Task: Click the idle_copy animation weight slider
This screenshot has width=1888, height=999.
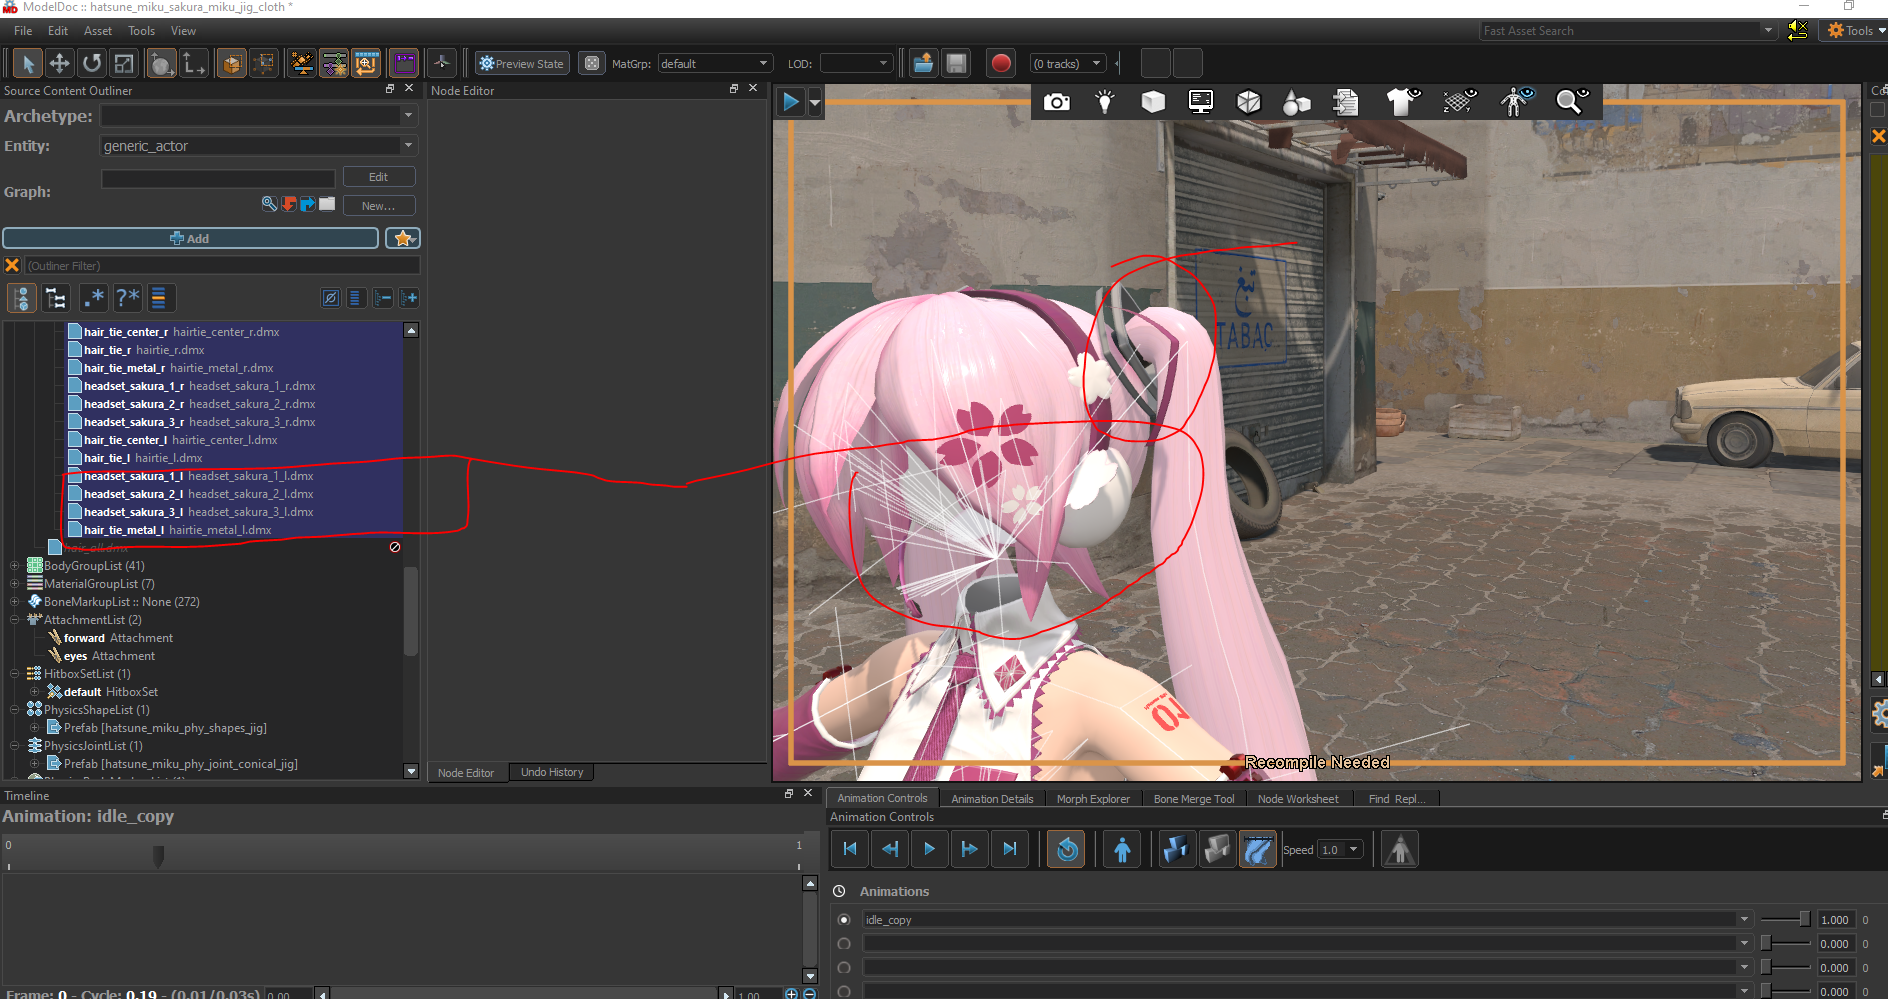Action: click(1785, 920)
